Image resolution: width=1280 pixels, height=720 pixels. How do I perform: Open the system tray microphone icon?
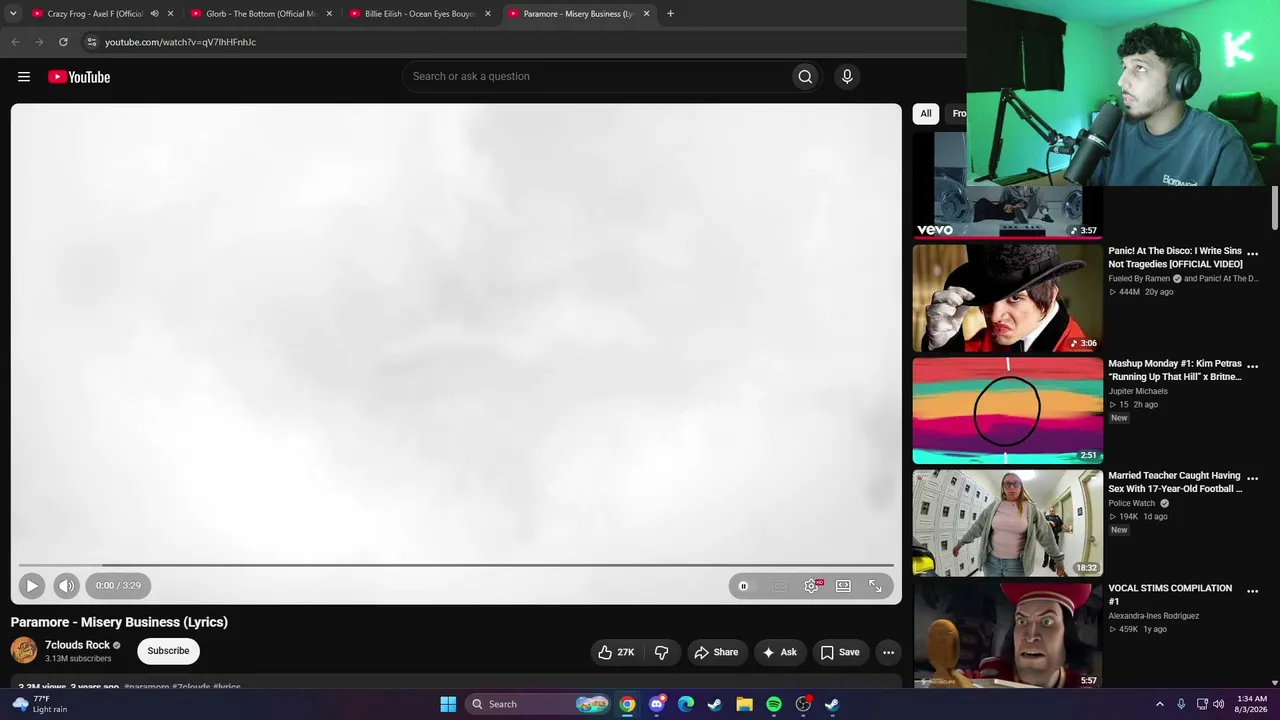1181,704
